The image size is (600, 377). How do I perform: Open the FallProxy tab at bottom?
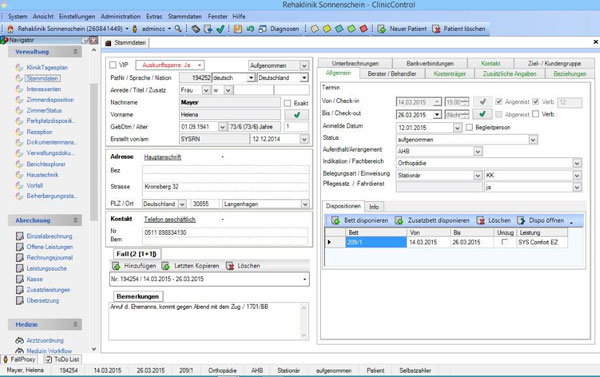(19, 359)
